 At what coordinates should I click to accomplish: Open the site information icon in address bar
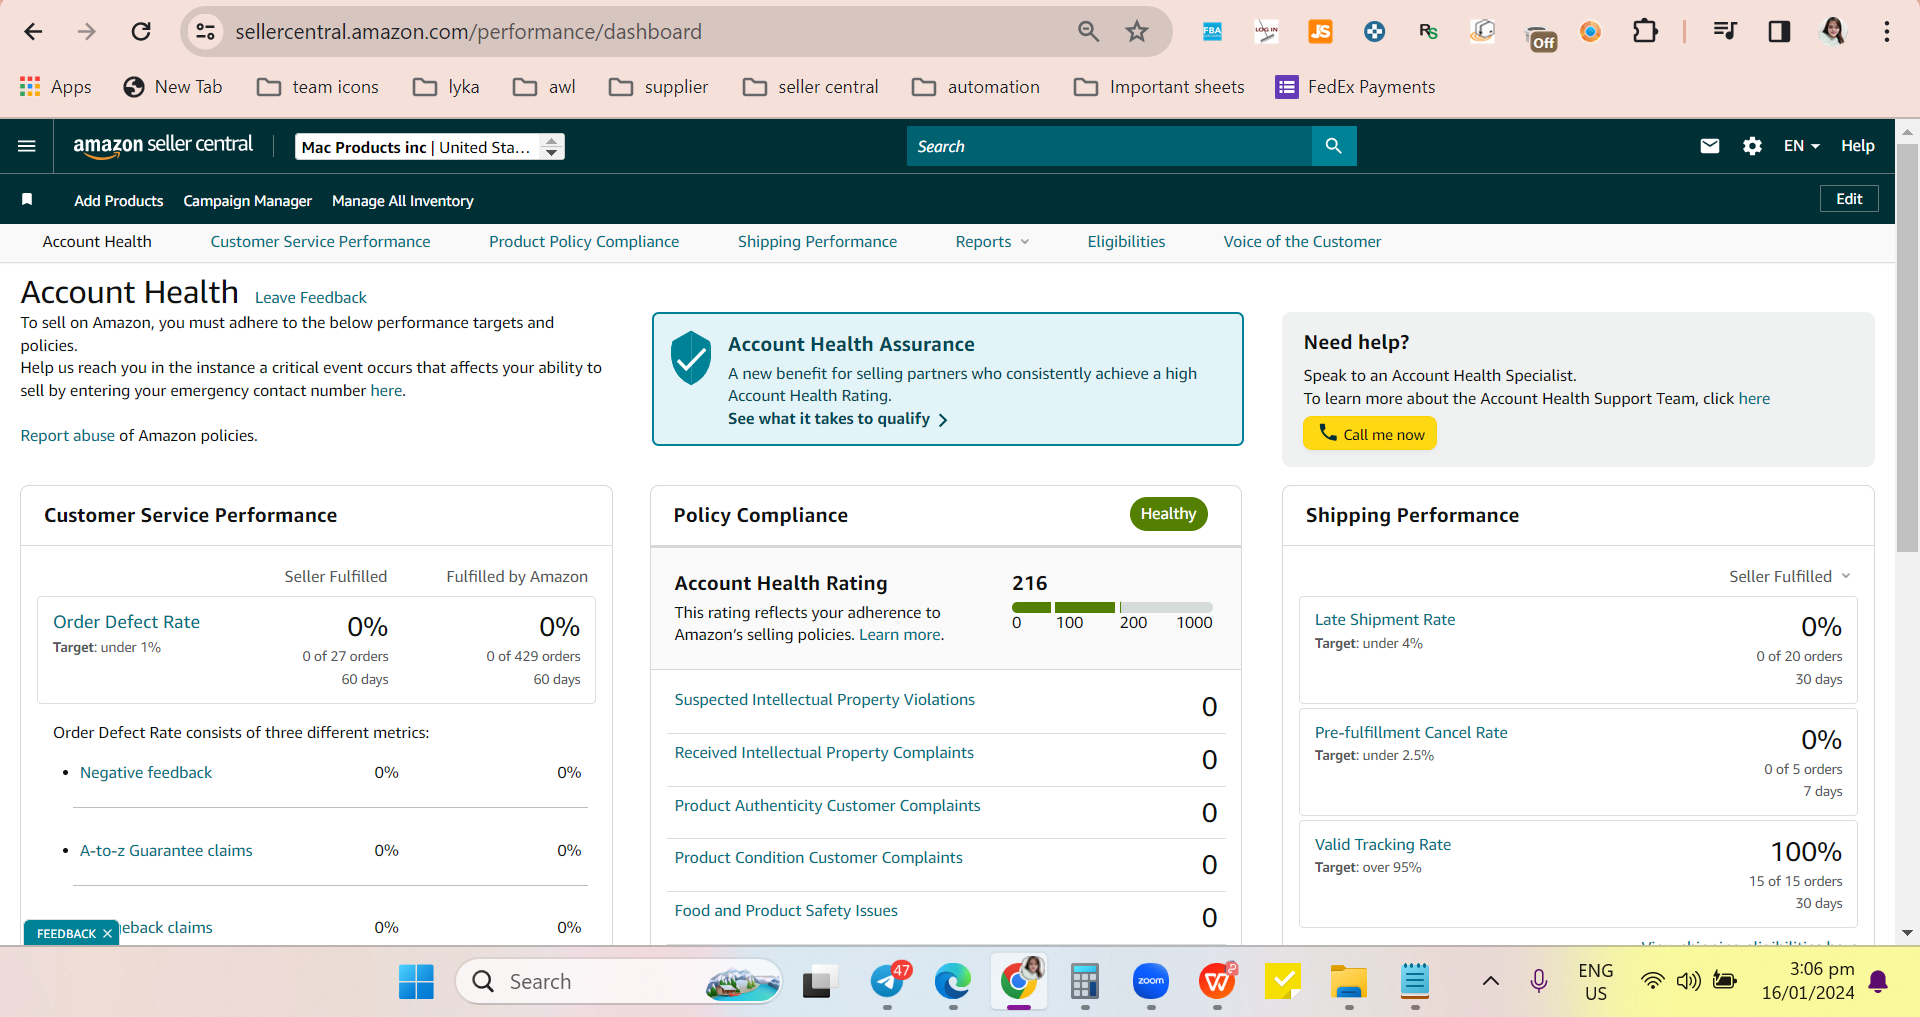point(206,32)
